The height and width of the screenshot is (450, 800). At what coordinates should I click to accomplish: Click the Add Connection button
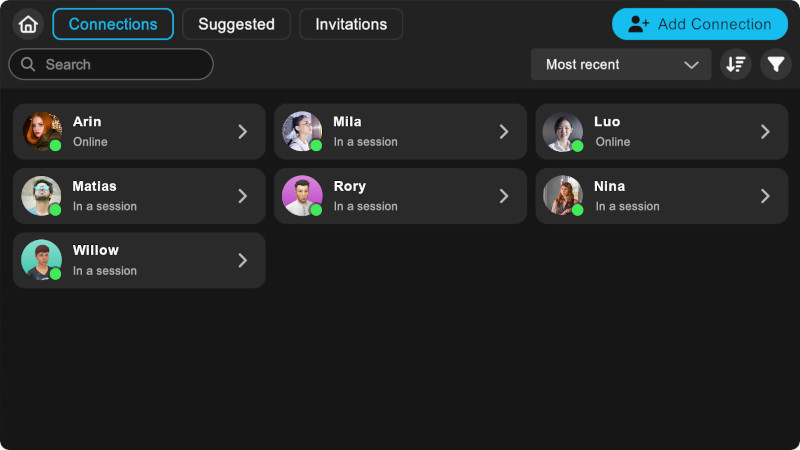coord(700,24)
